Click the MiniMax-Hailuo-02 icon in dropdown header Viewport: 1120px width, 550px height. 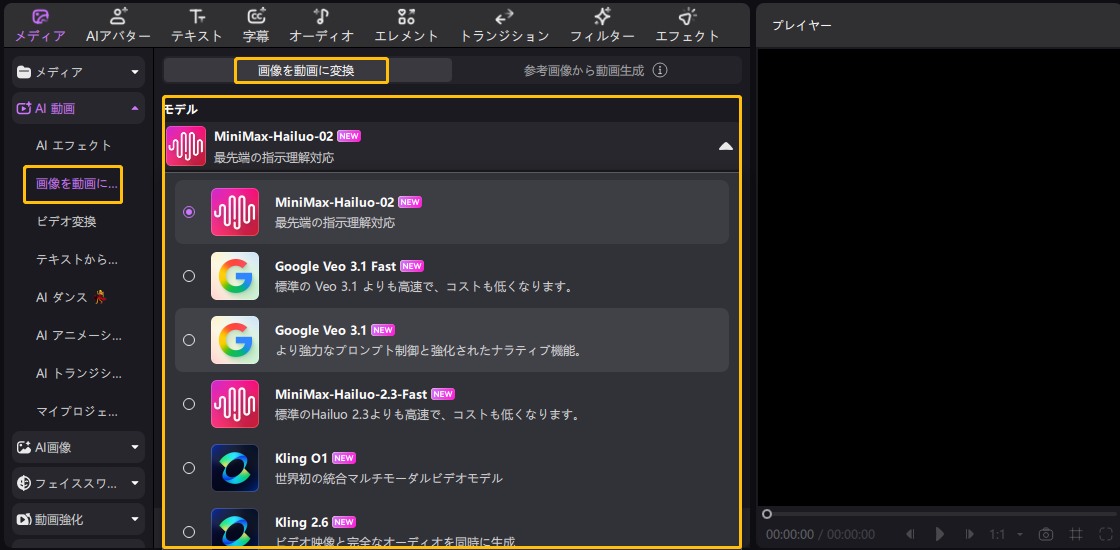click(186, 146)
